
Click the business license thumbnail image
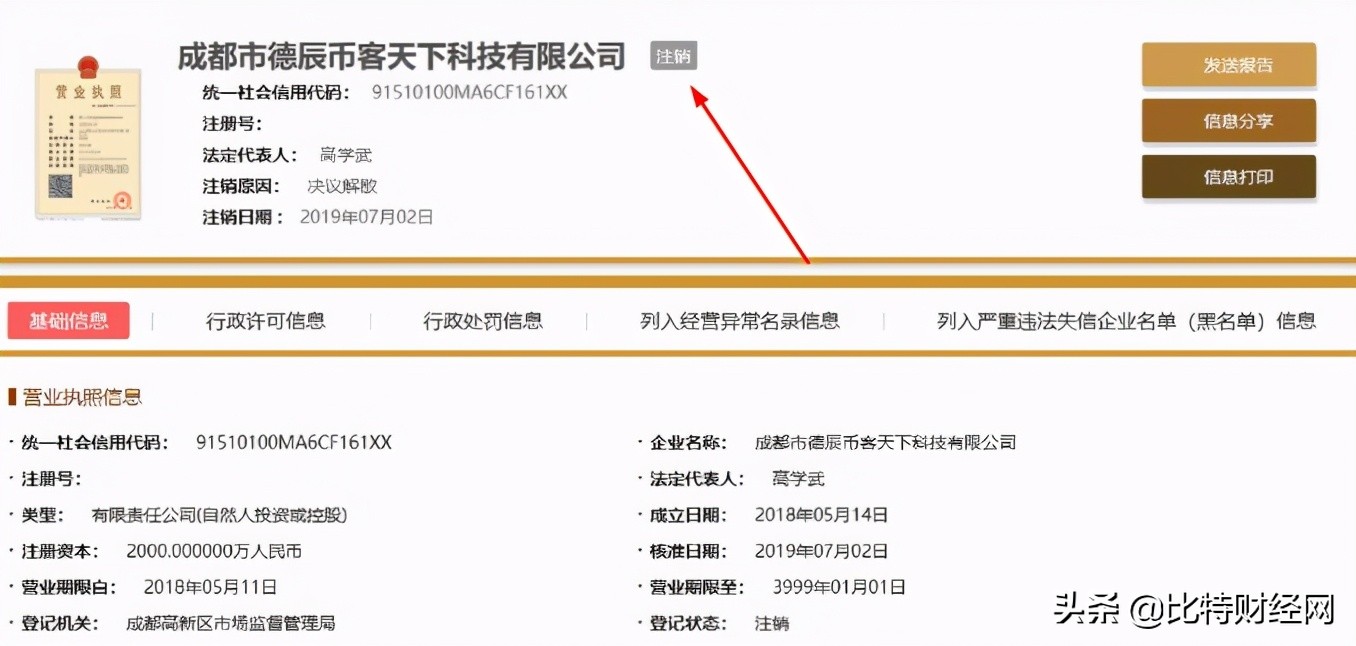(x=88, y=137)
